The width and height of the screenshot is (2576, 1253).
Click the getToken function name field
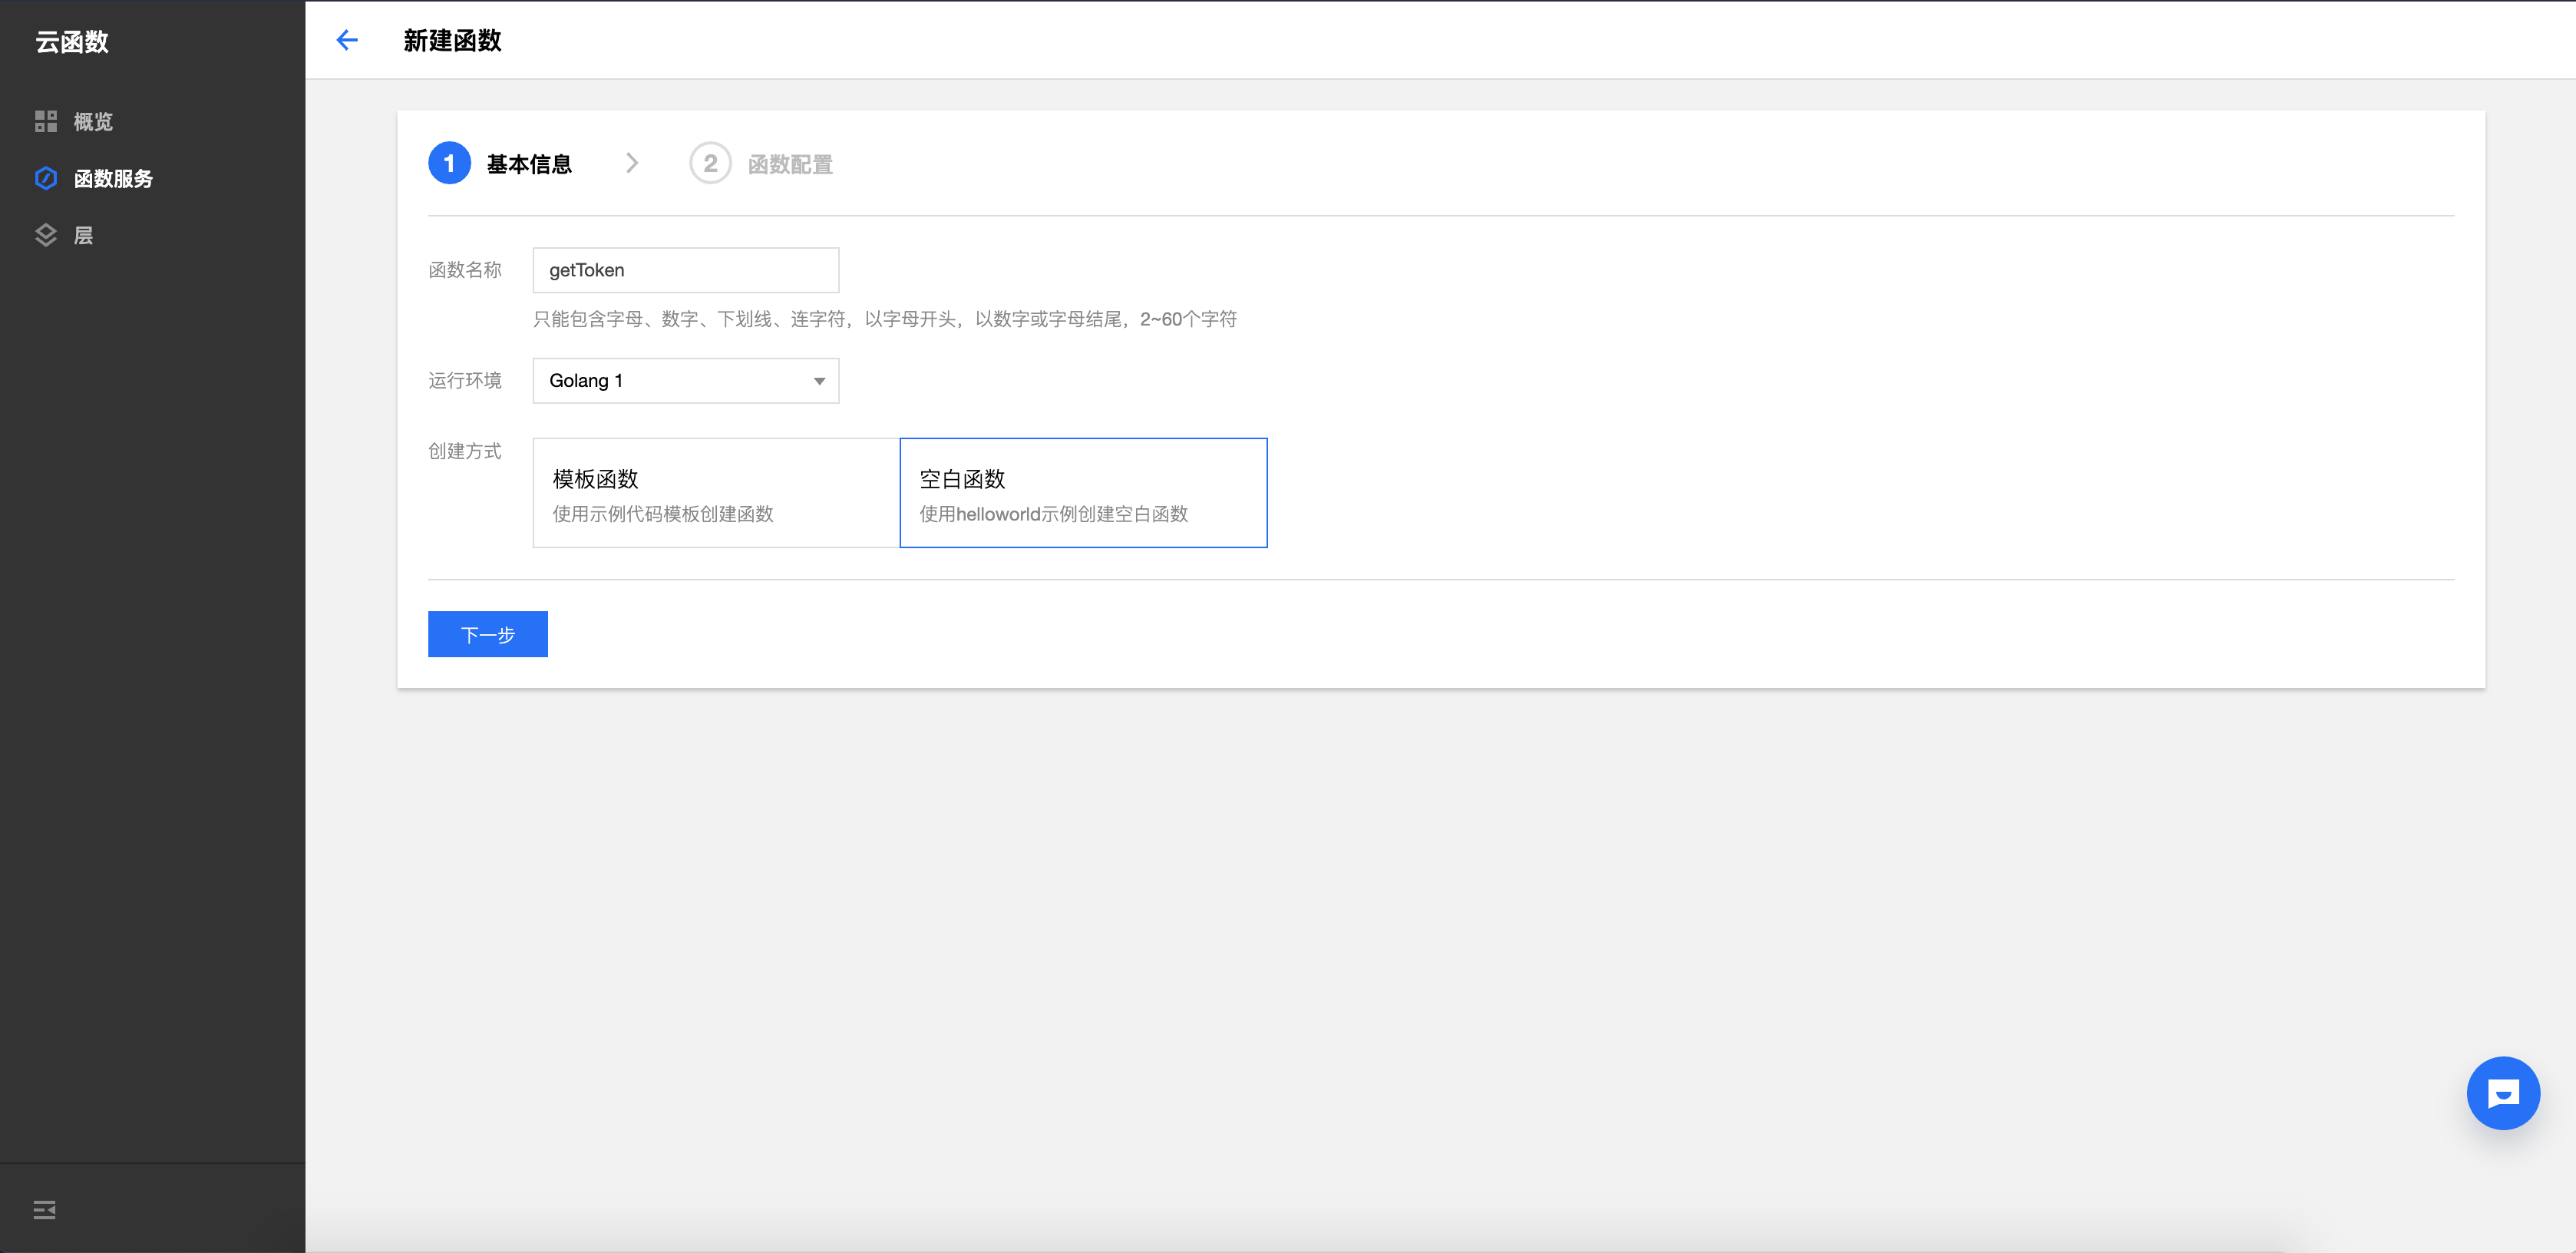(685, 270)
